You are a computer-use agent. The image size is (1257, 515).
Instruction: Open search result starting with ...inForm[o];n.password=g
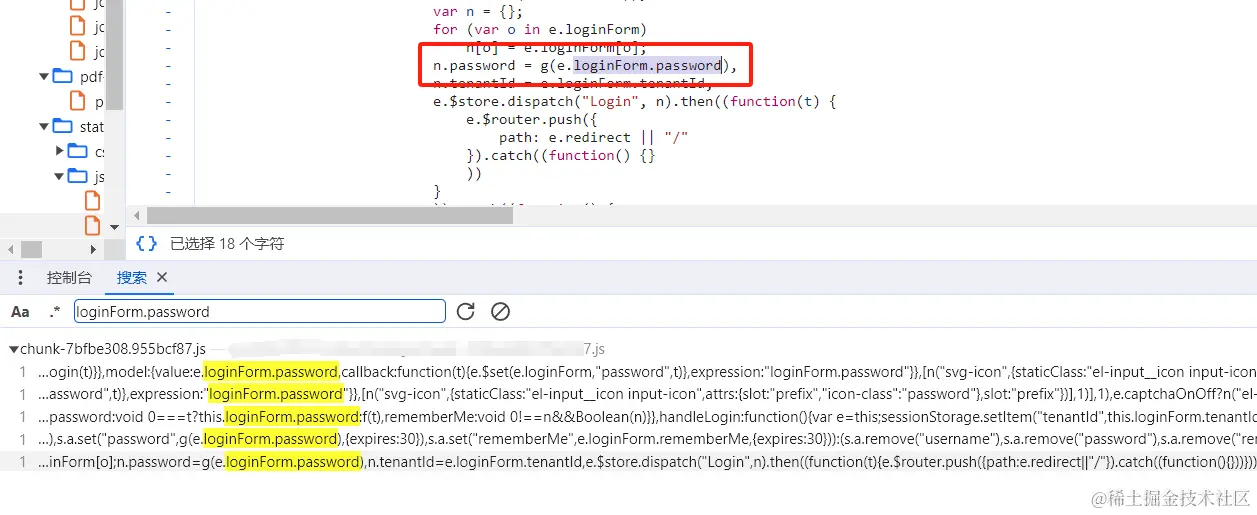tap(647, 461)
